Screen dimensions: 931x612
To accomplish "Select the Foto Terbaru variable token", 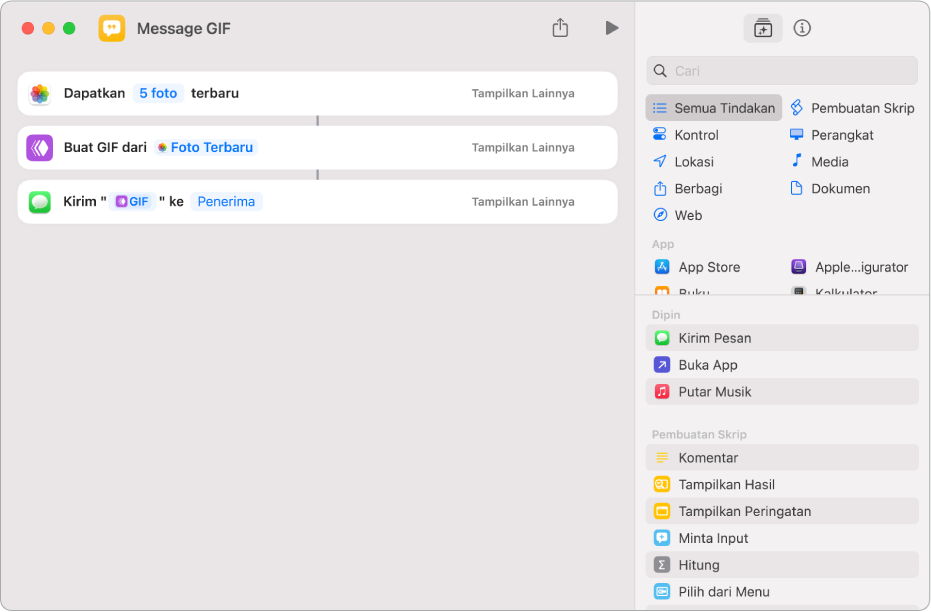I will 205,147.
